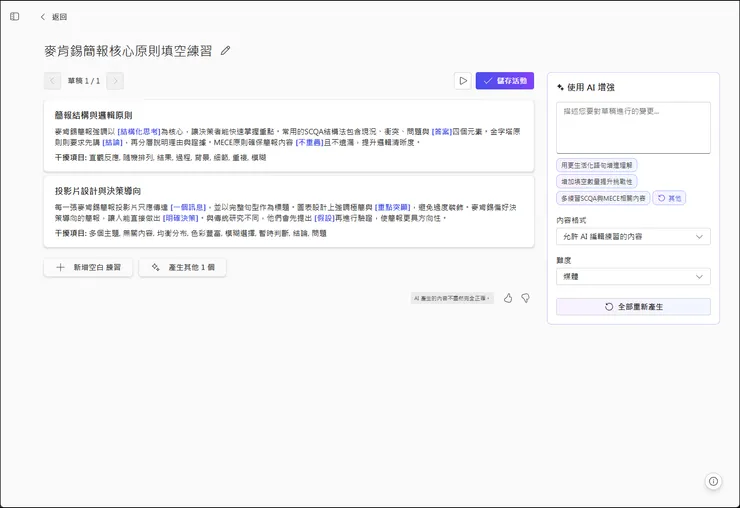Toggle the sidebar panel icon

click(15, 17)
